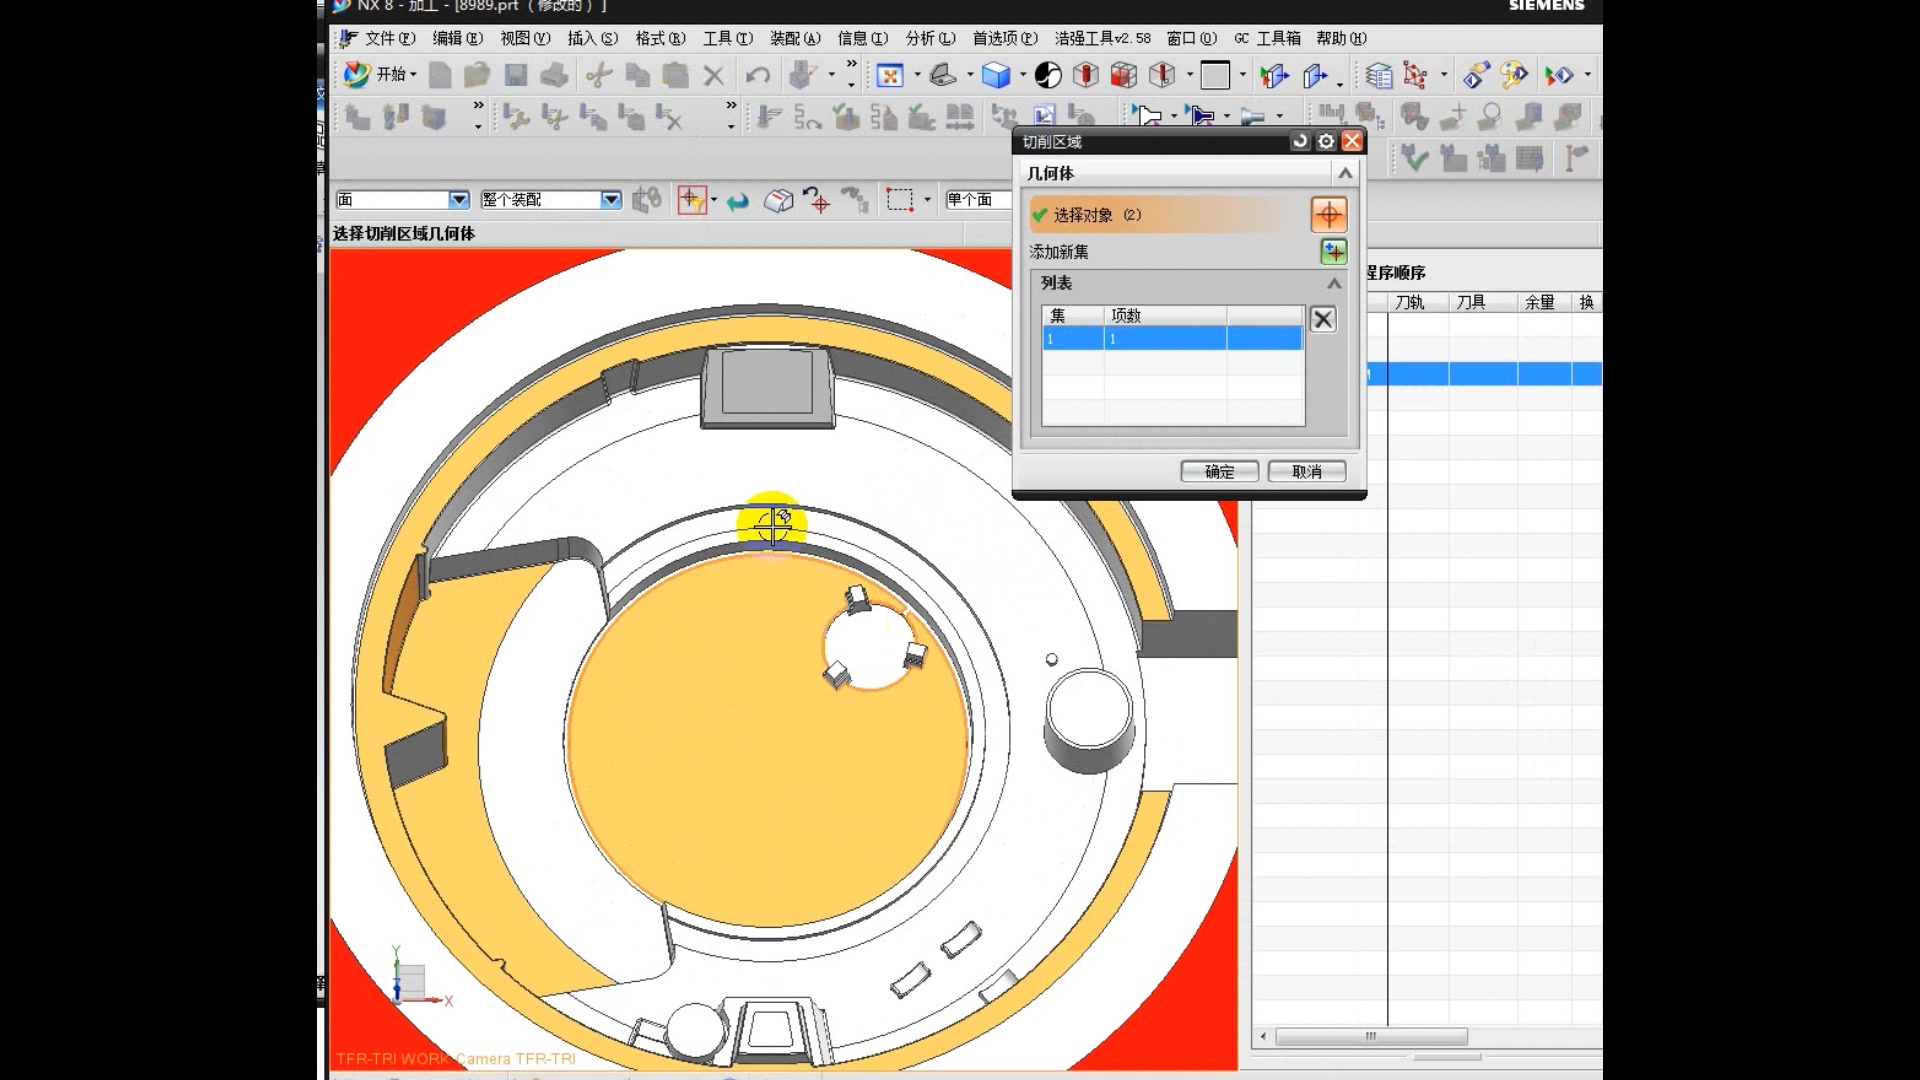This screenshot has height=1080, width=1920.
Task: Click the Fit view icon
Action: point(890,75)
